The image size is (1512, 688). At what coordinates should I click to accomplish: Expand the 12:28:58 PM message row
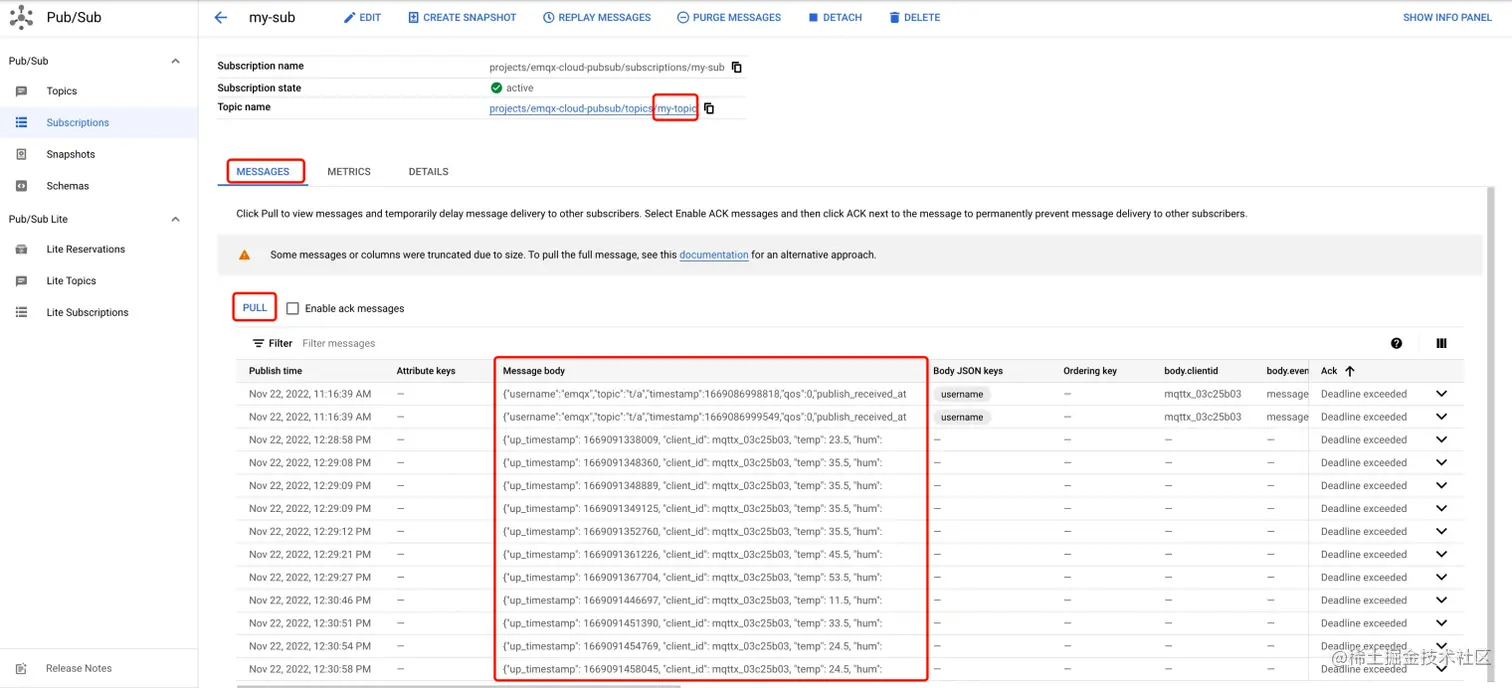pos(1441,440)
